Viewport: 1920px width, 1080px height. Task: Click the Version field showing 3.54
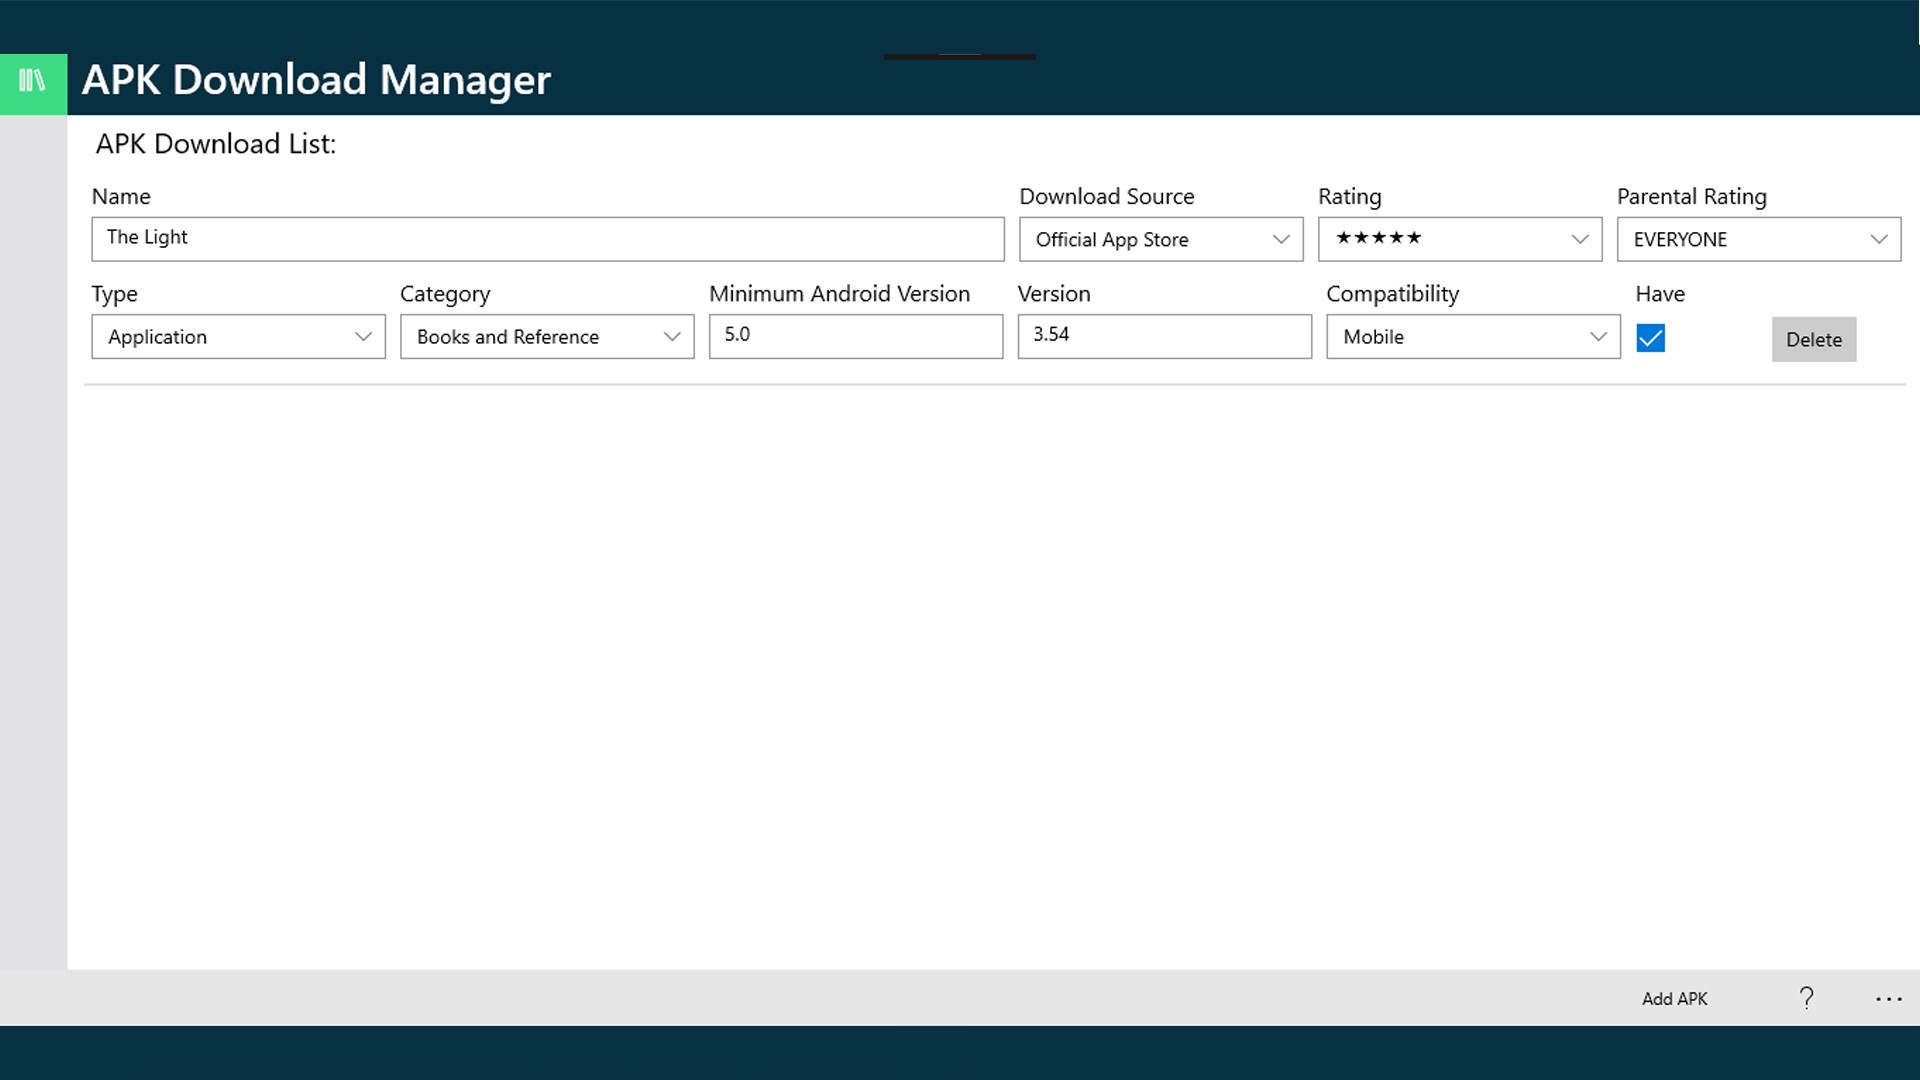[1164, 336]
